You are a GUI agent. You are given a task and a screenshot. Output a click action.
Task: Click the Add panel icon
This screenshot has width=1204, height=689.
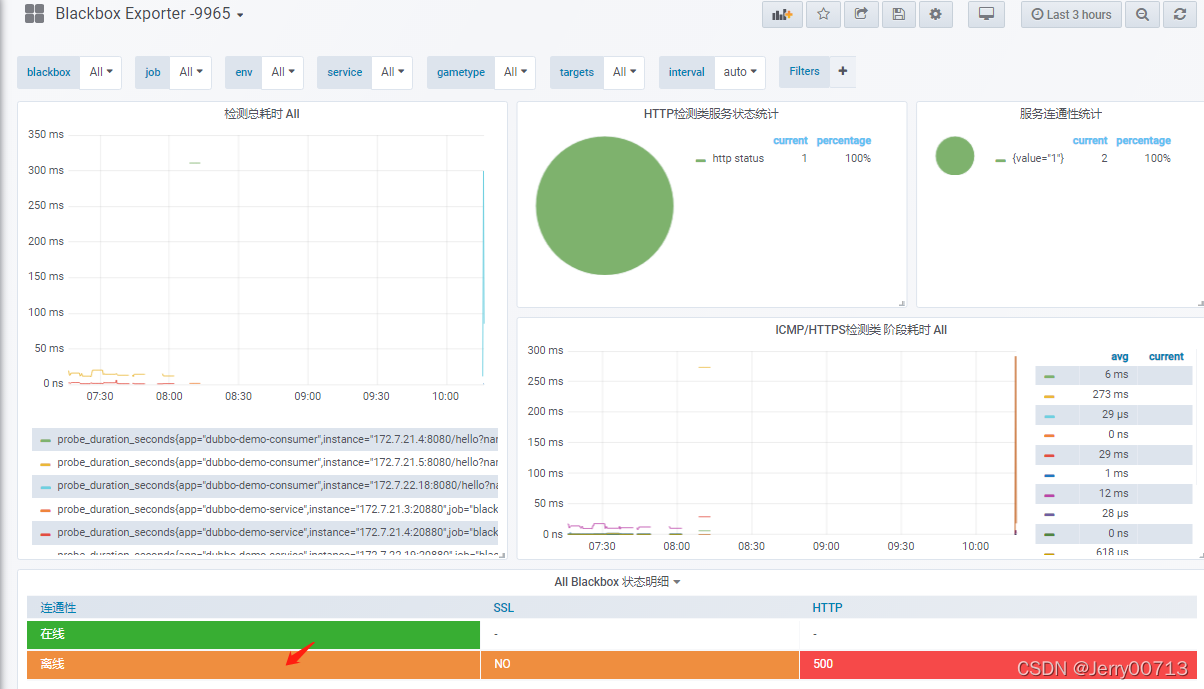pyautogui.click(x=782, y=14)
